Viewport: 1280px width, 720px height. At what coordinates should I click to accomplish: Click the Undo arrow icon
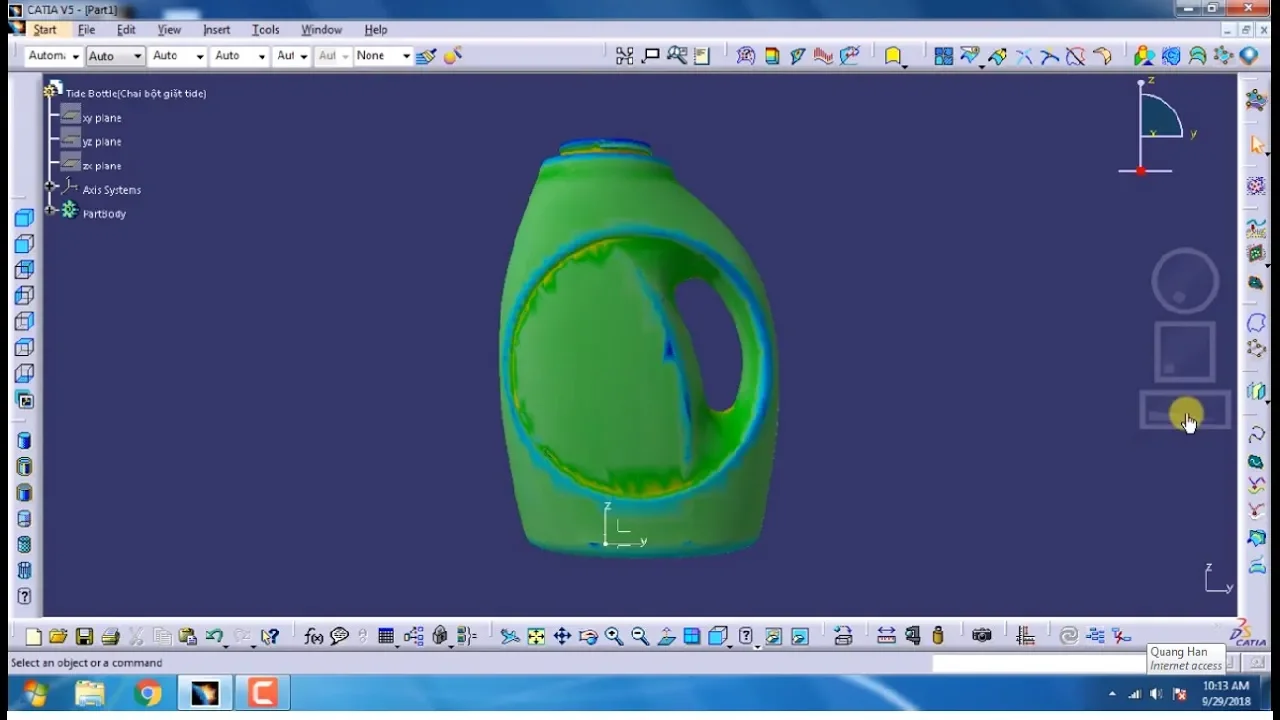click(x=213, y=636)
